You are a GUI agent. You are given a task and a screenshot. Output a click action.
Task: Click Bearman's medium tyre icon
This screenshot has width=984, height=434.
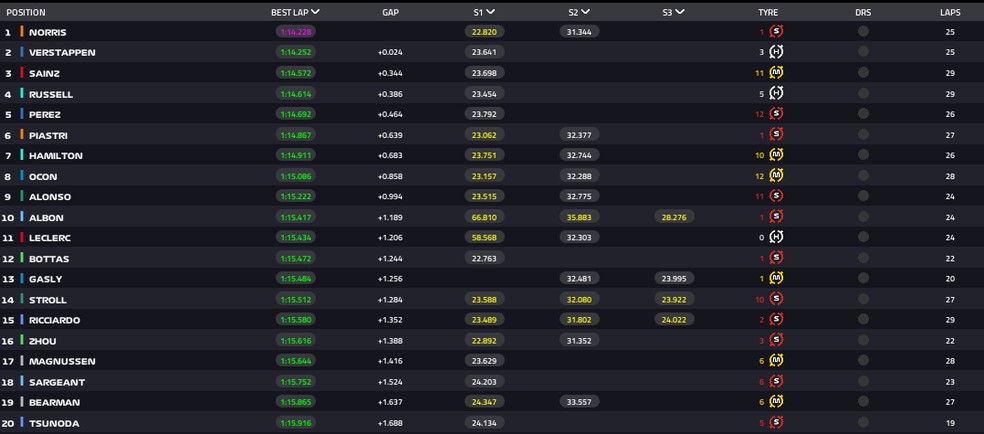(x=776, y=402)
